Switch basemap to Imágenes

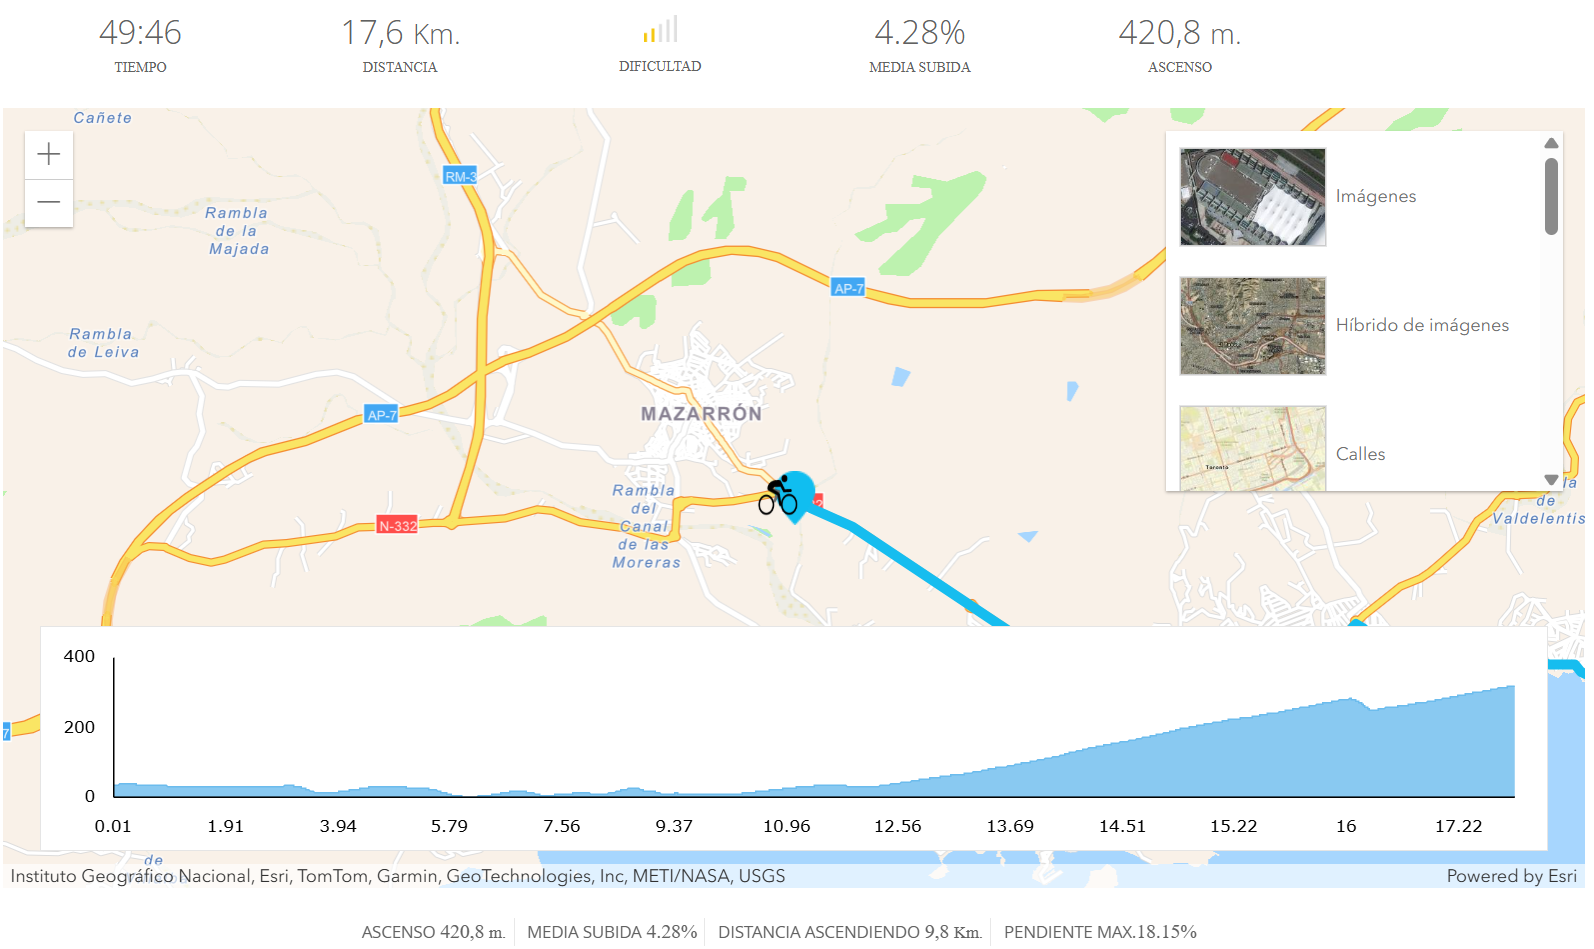pyautogui.click(x=1375, y=196)
